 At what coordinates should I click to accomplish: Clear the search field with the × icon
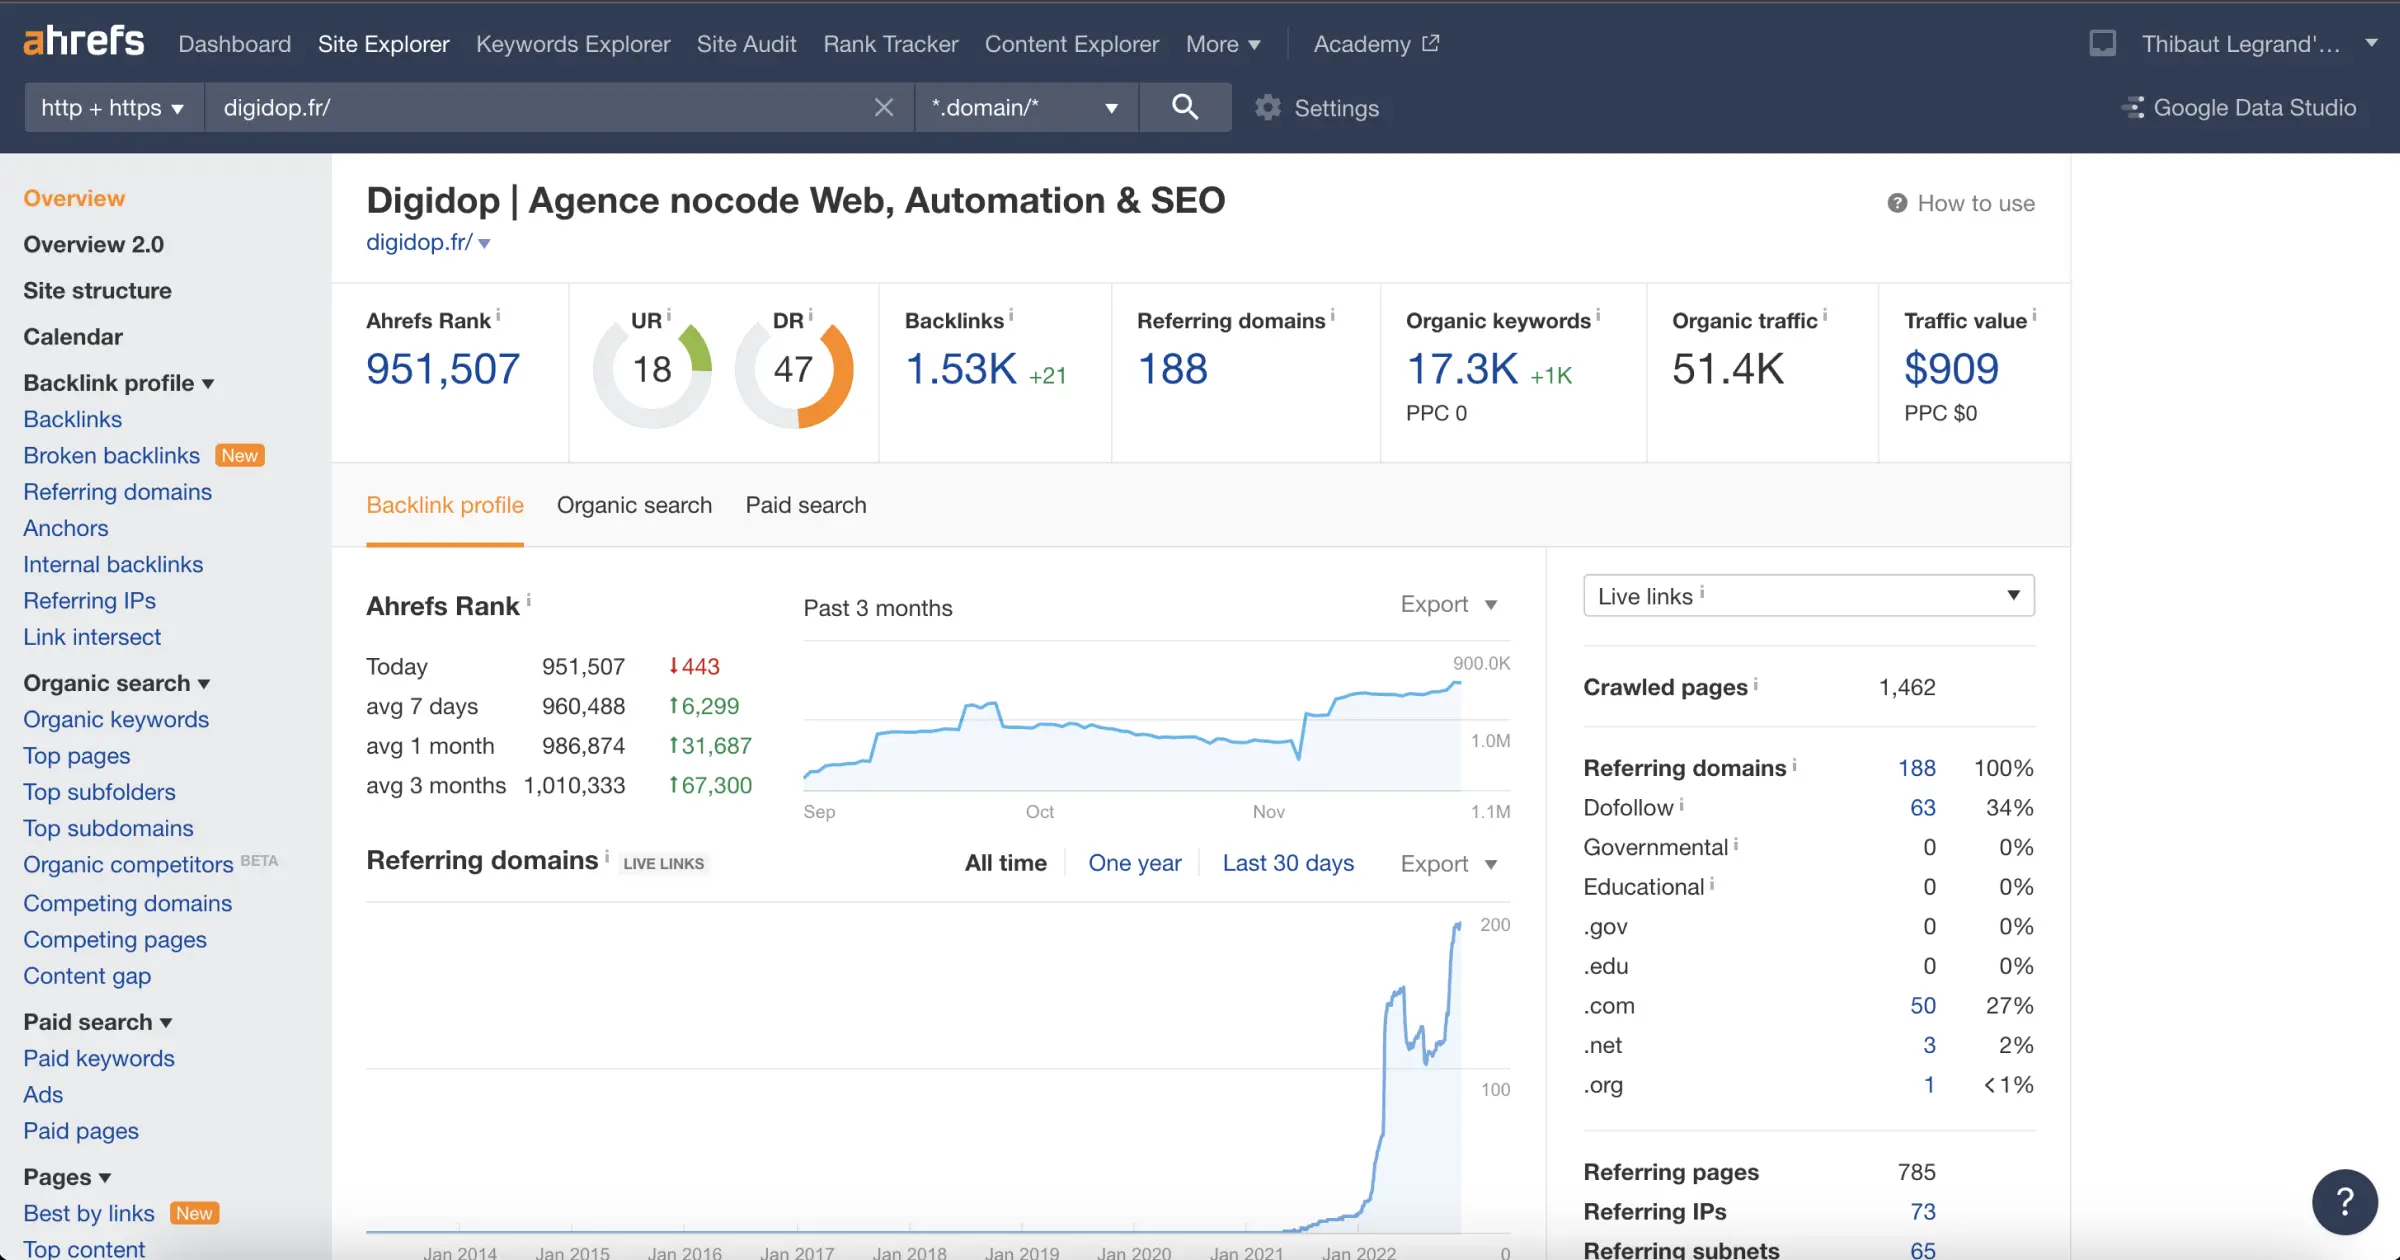click(x=883, y=107)
